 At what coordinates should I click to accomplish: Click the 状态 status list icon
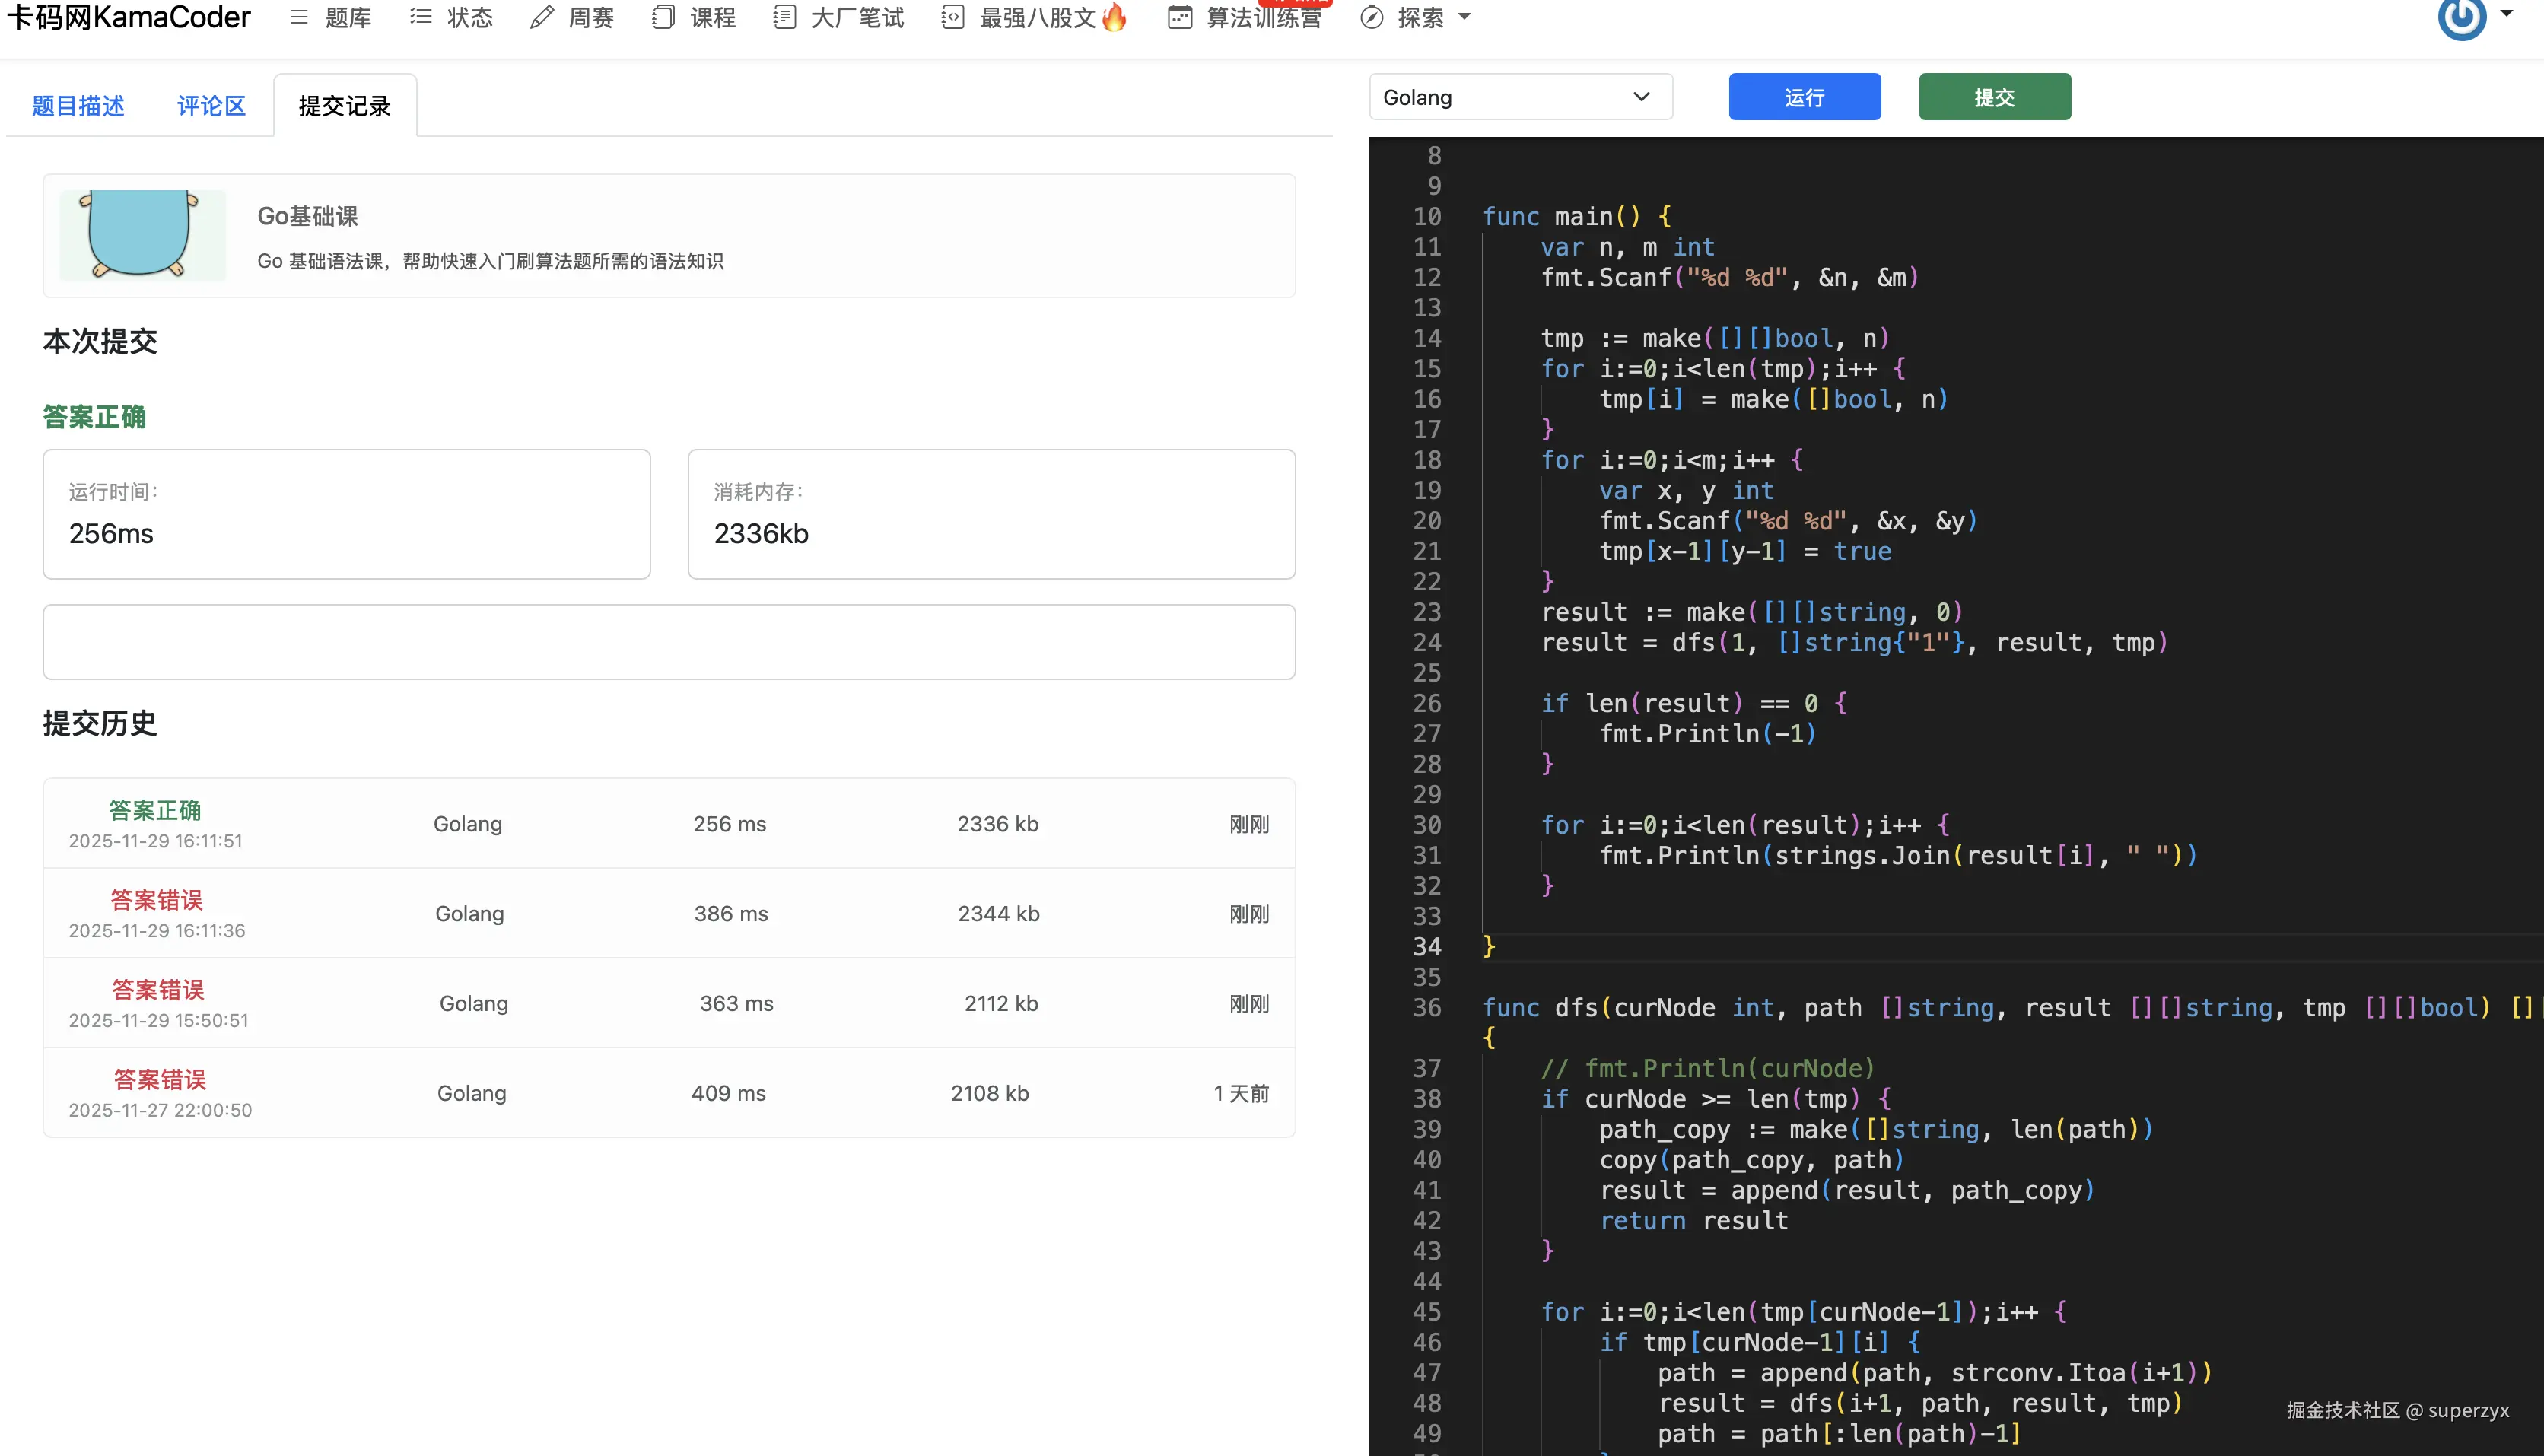[421, 17]
